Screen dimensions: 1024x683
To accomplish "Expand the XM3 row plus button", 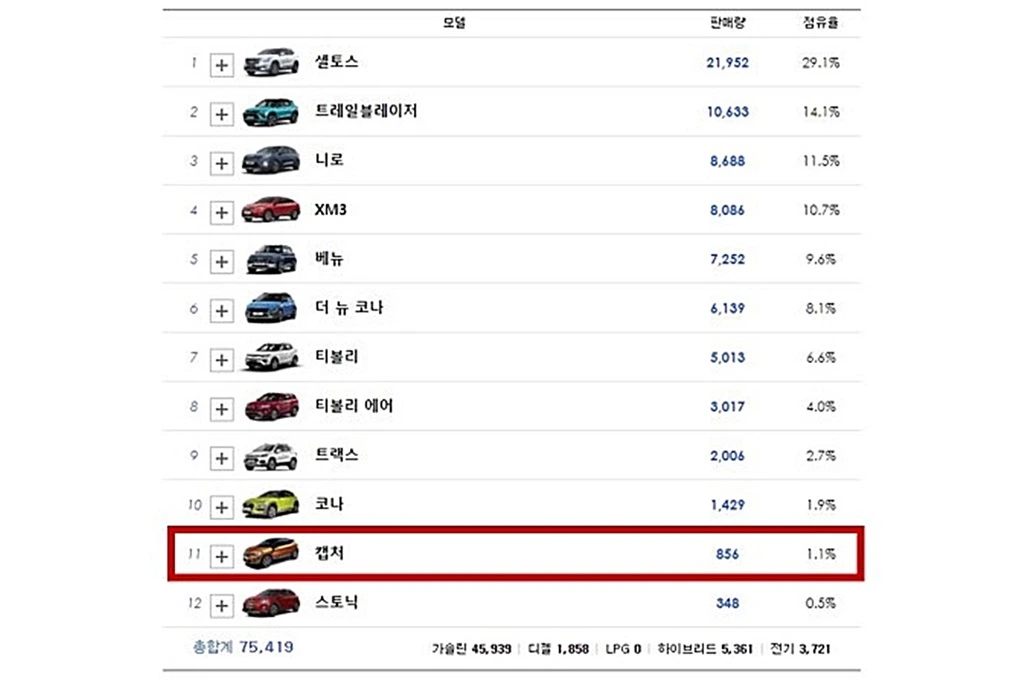I will 221,212.
